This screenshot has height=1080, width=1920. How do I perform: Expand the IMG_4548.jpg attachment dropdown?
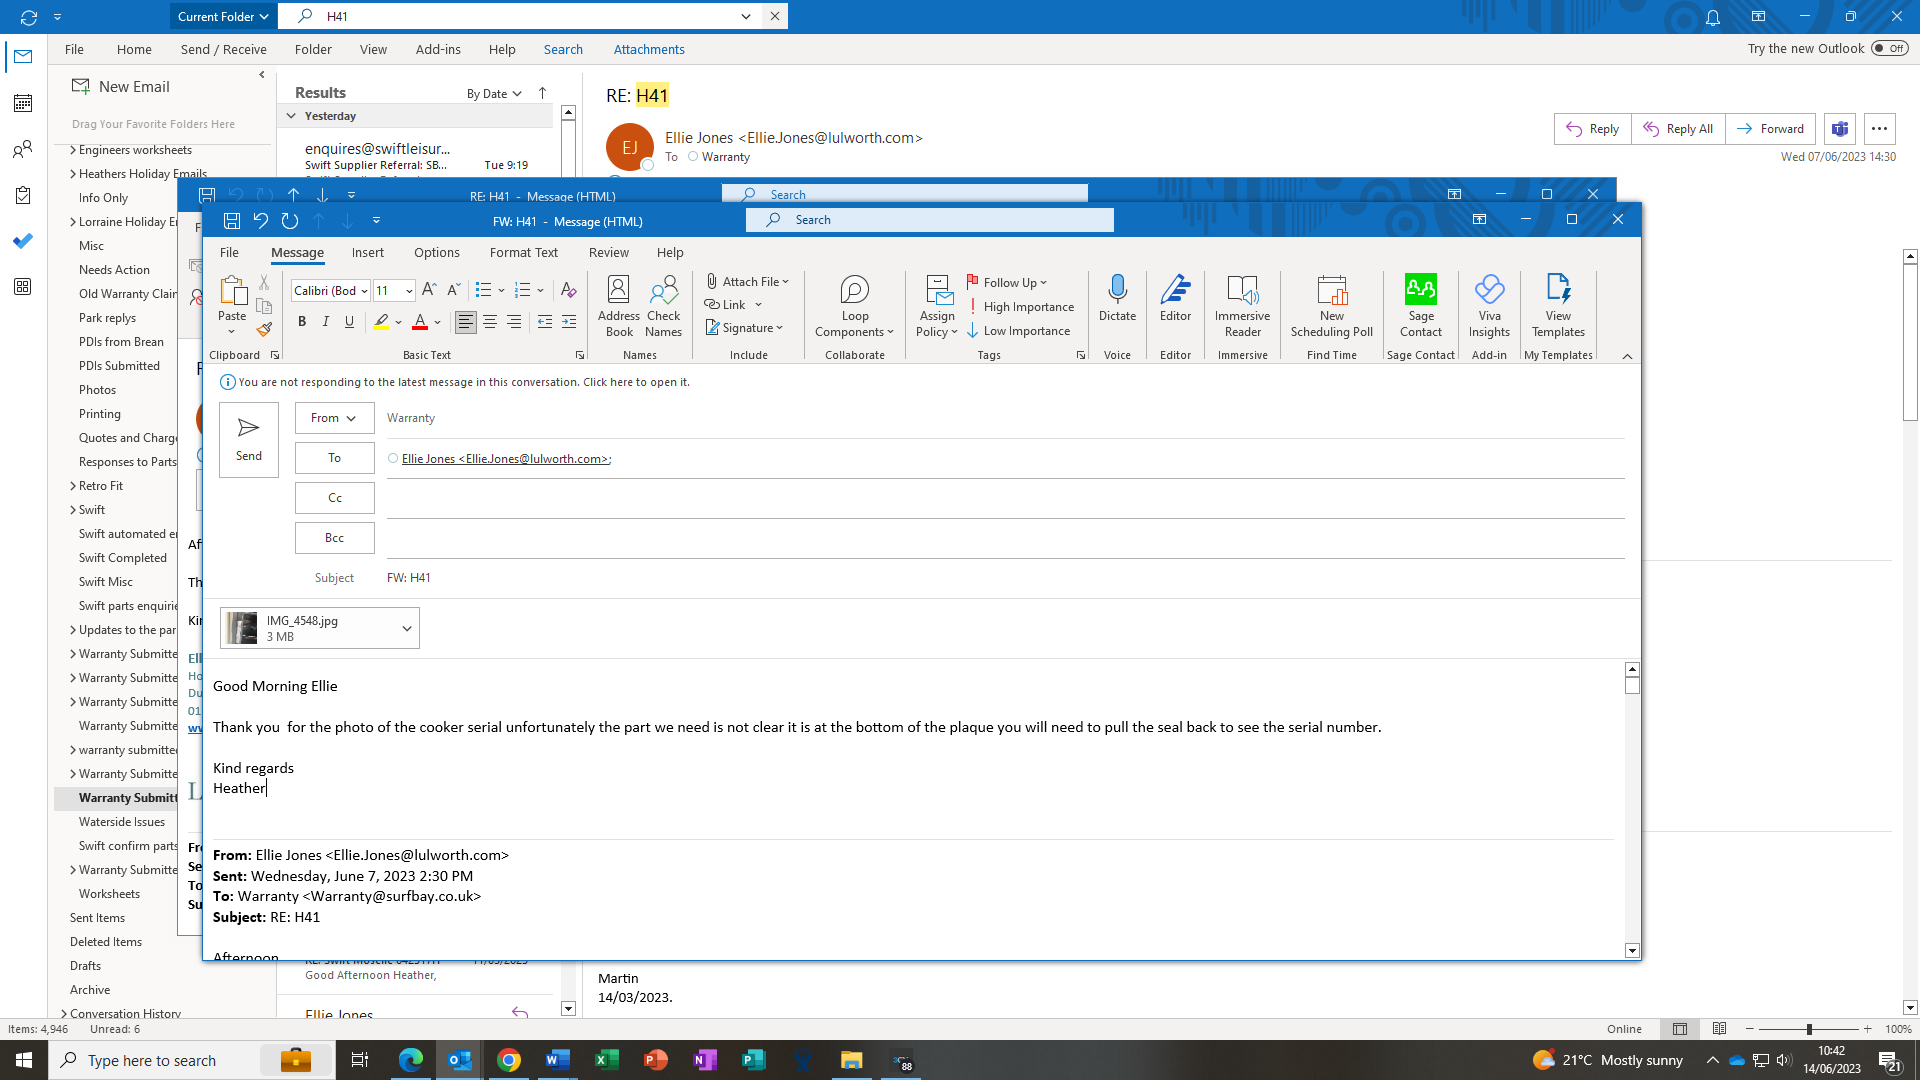tap(407, 629)
